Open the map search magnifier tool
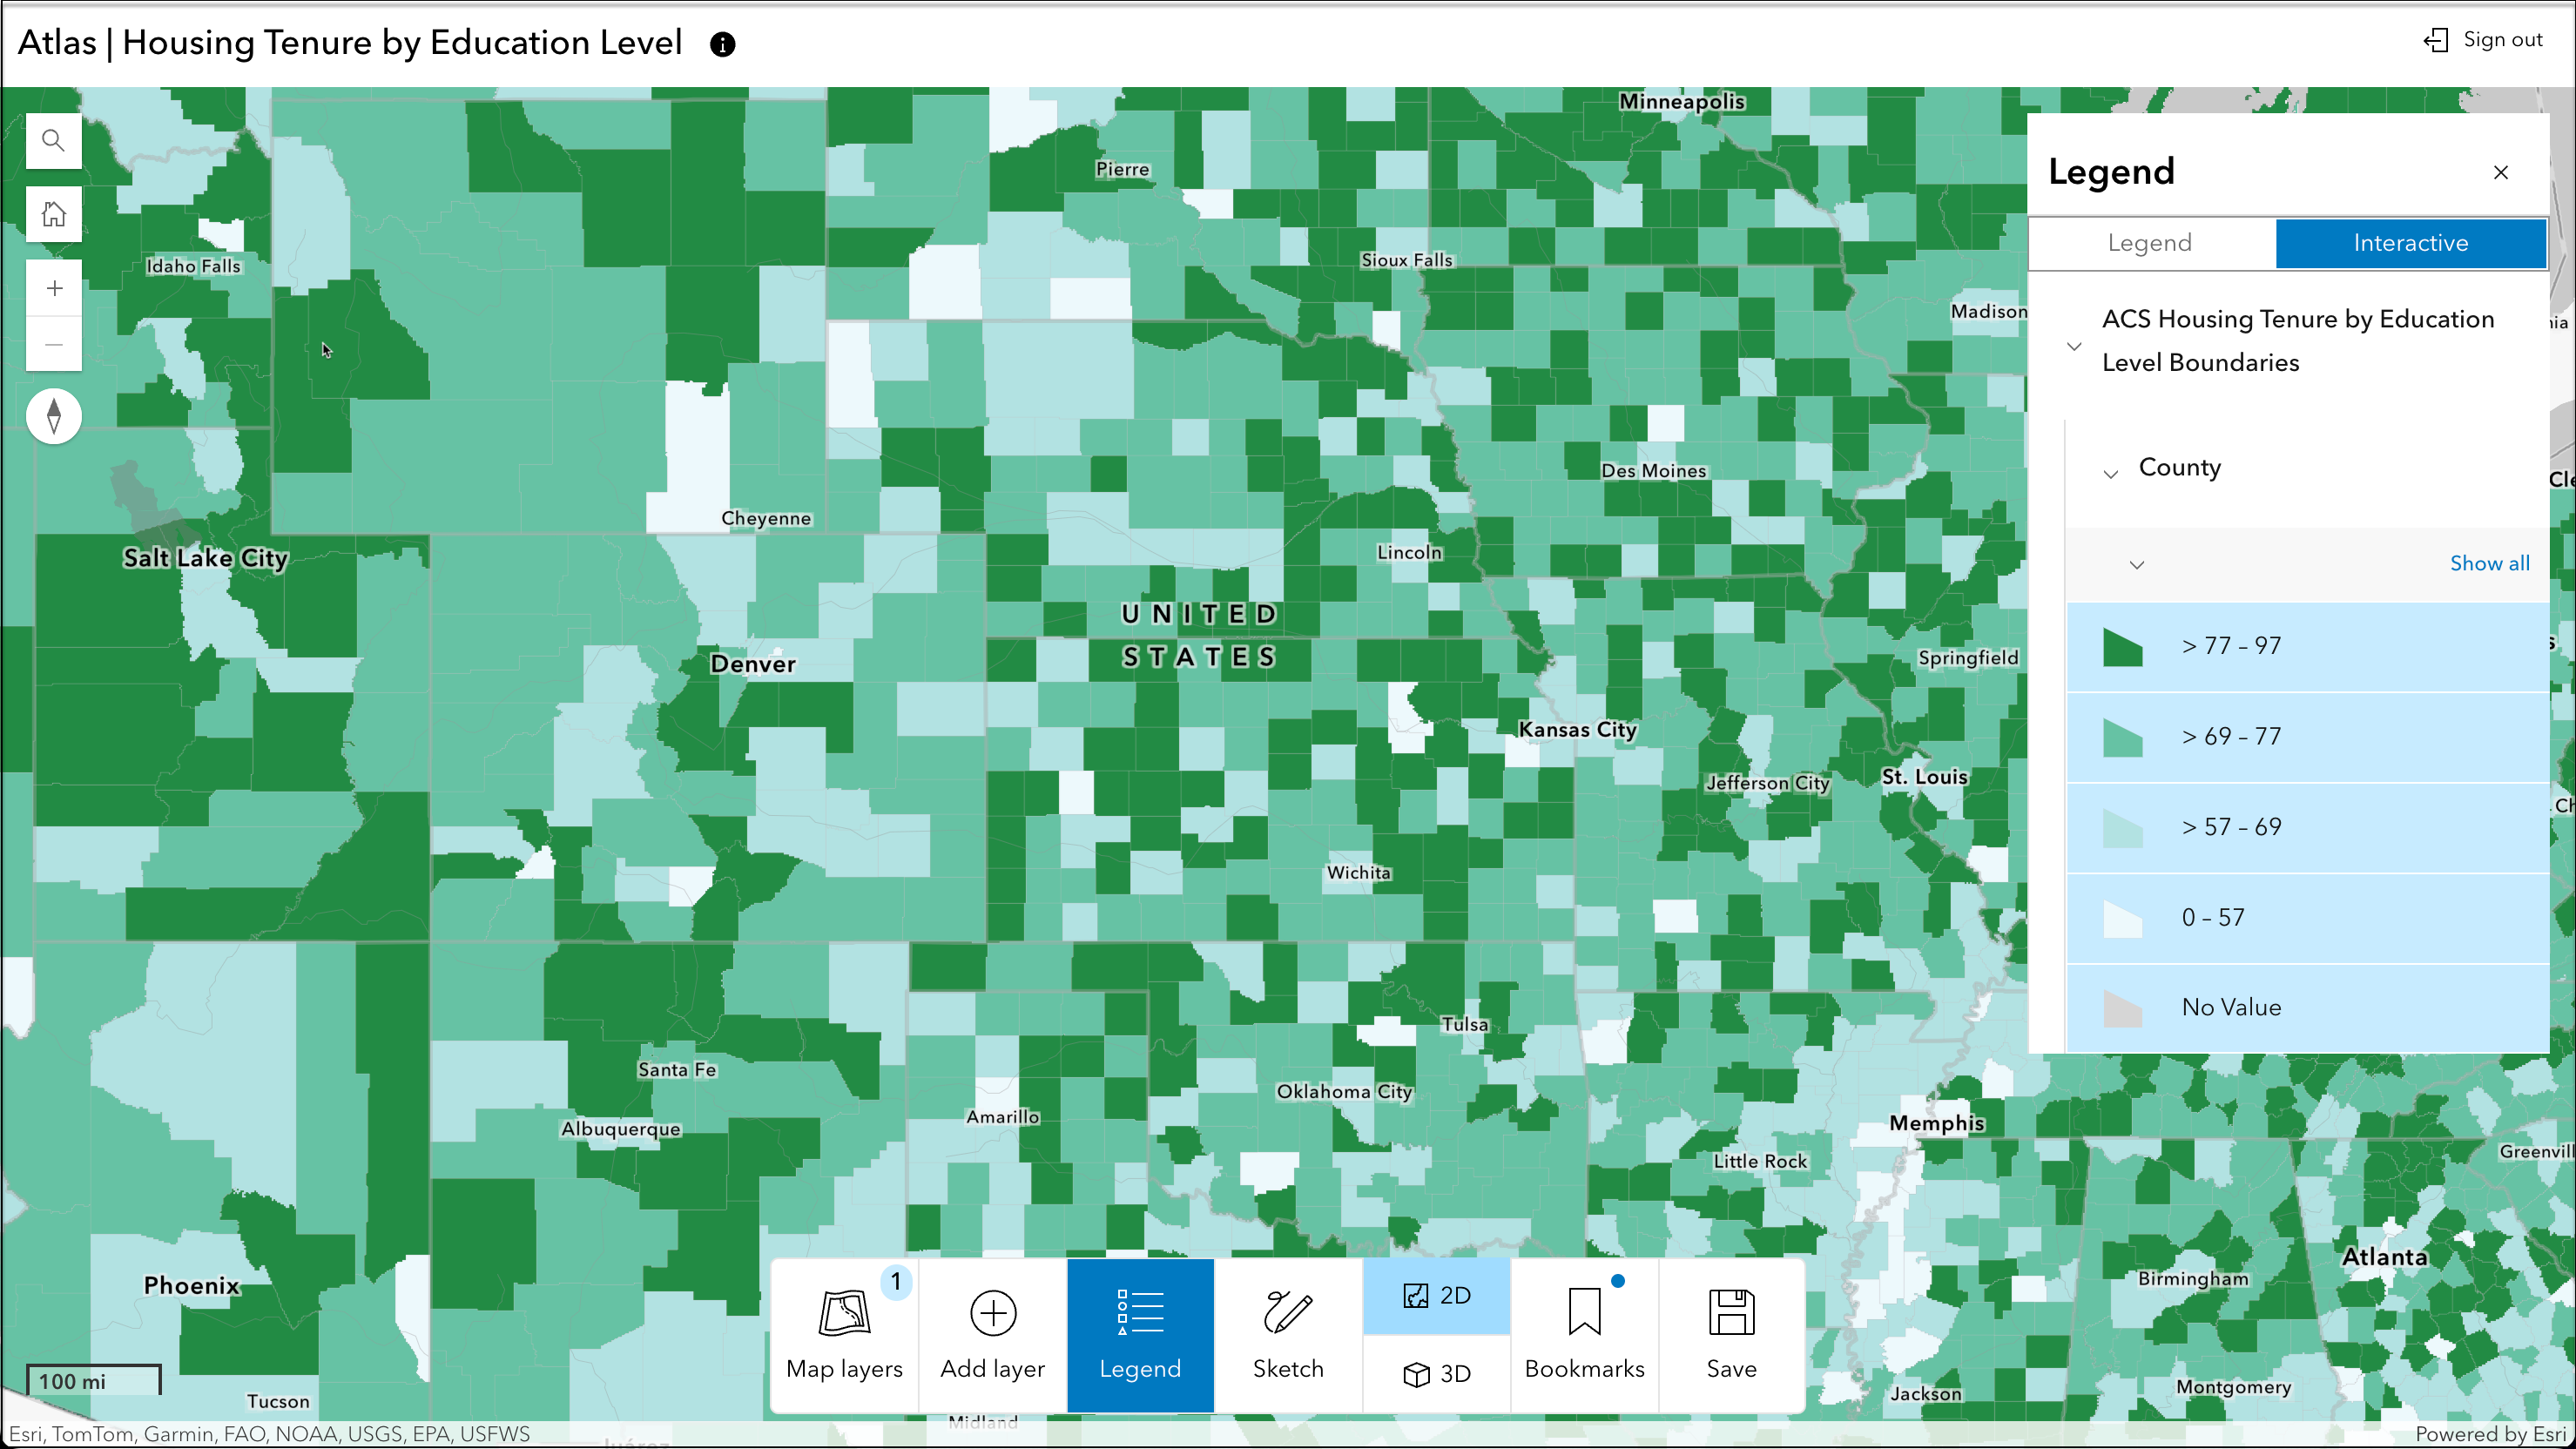 pyautogui.click(x=54, y=141)
